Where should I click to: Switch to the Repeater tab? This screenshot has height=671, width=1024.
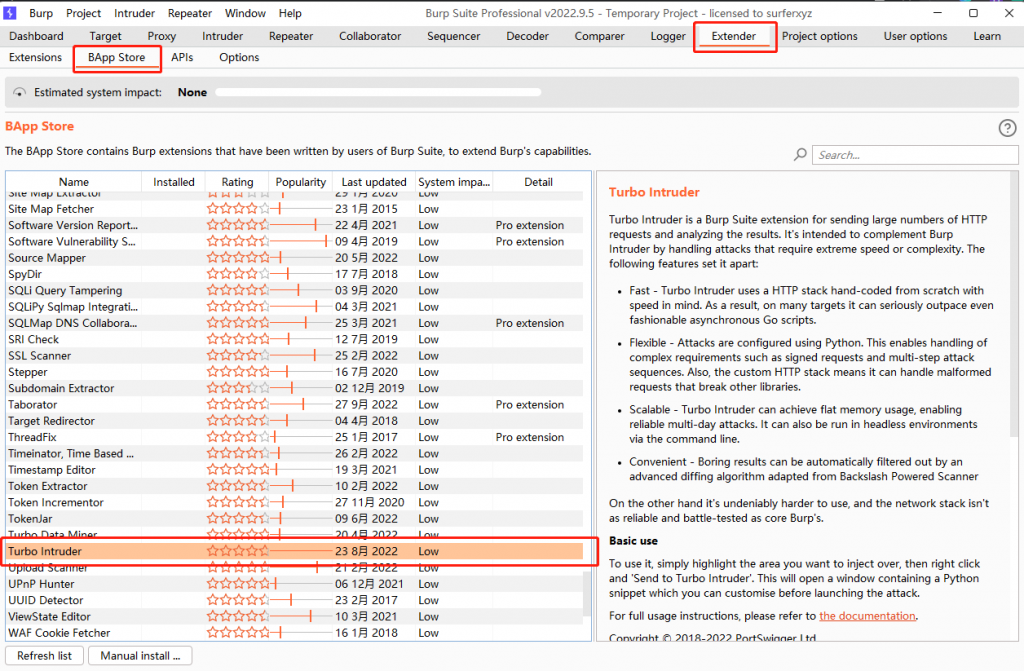tap(291, 36)
